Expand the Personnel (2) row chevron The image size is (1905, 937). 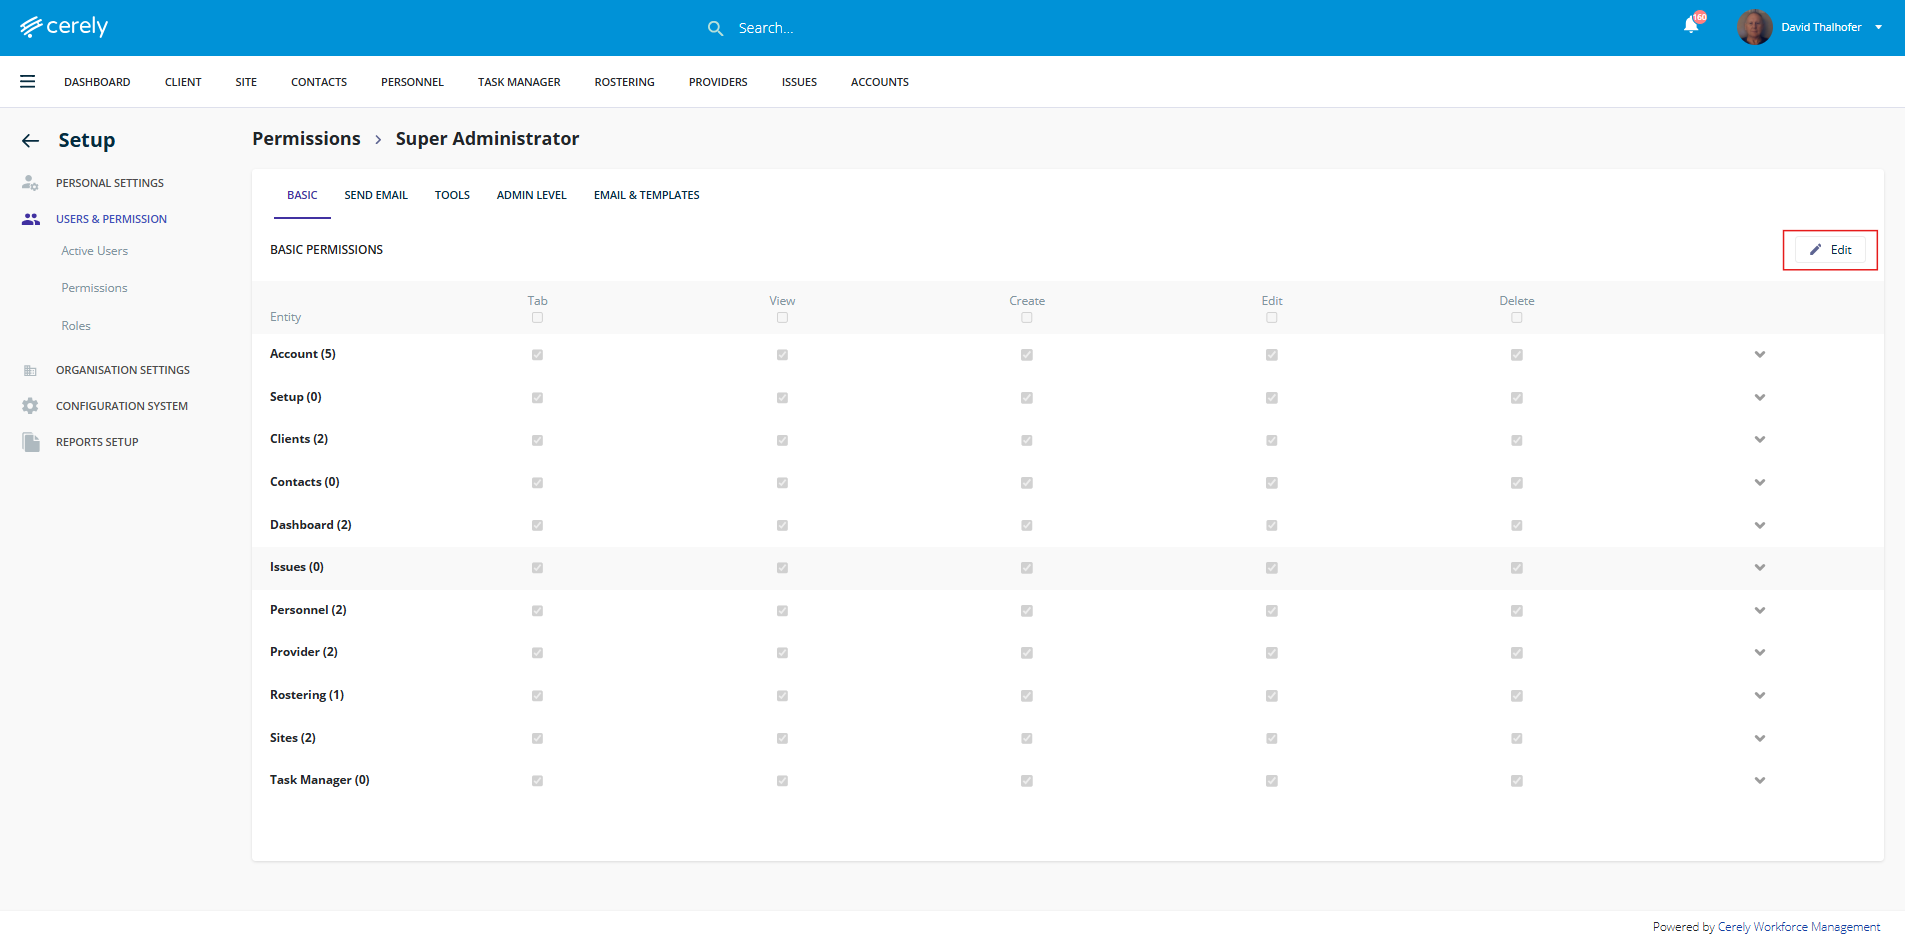[x=1759, y=610]
